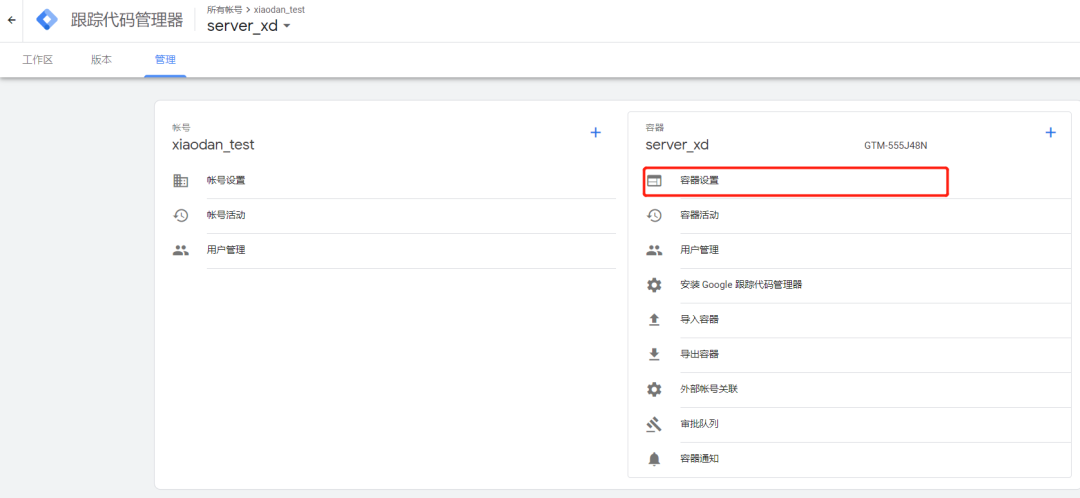Switch to the 工作区 tab
Image resolution: width=1080 pixels, height=498 pixels.
click(x=37, y=60)
